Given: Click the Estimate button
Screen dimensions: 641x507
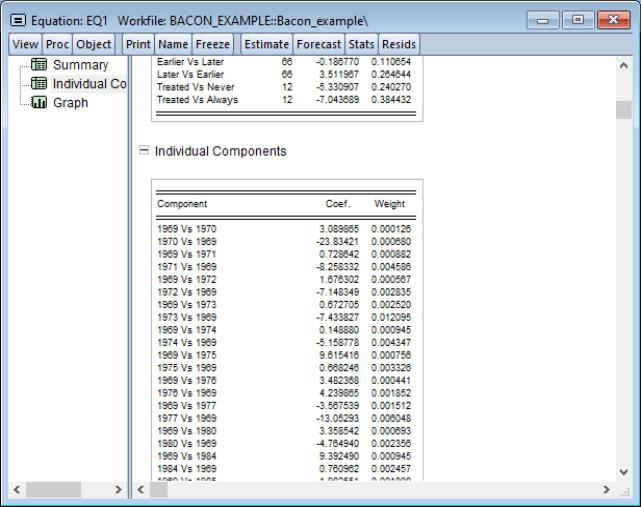Looking at the screenshot, I should [266, 44].
